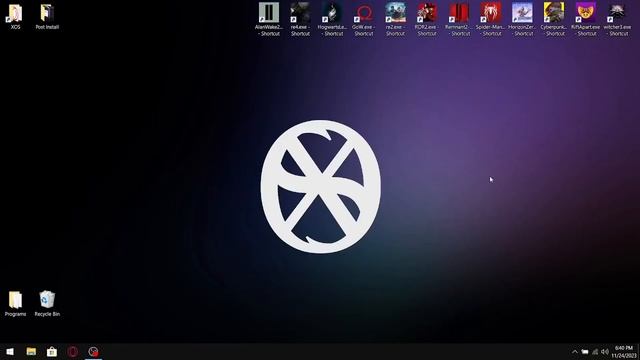Select the Post Install folder icon
The height and width of the screenshot is (360, 640).
[x=47, y=17]
